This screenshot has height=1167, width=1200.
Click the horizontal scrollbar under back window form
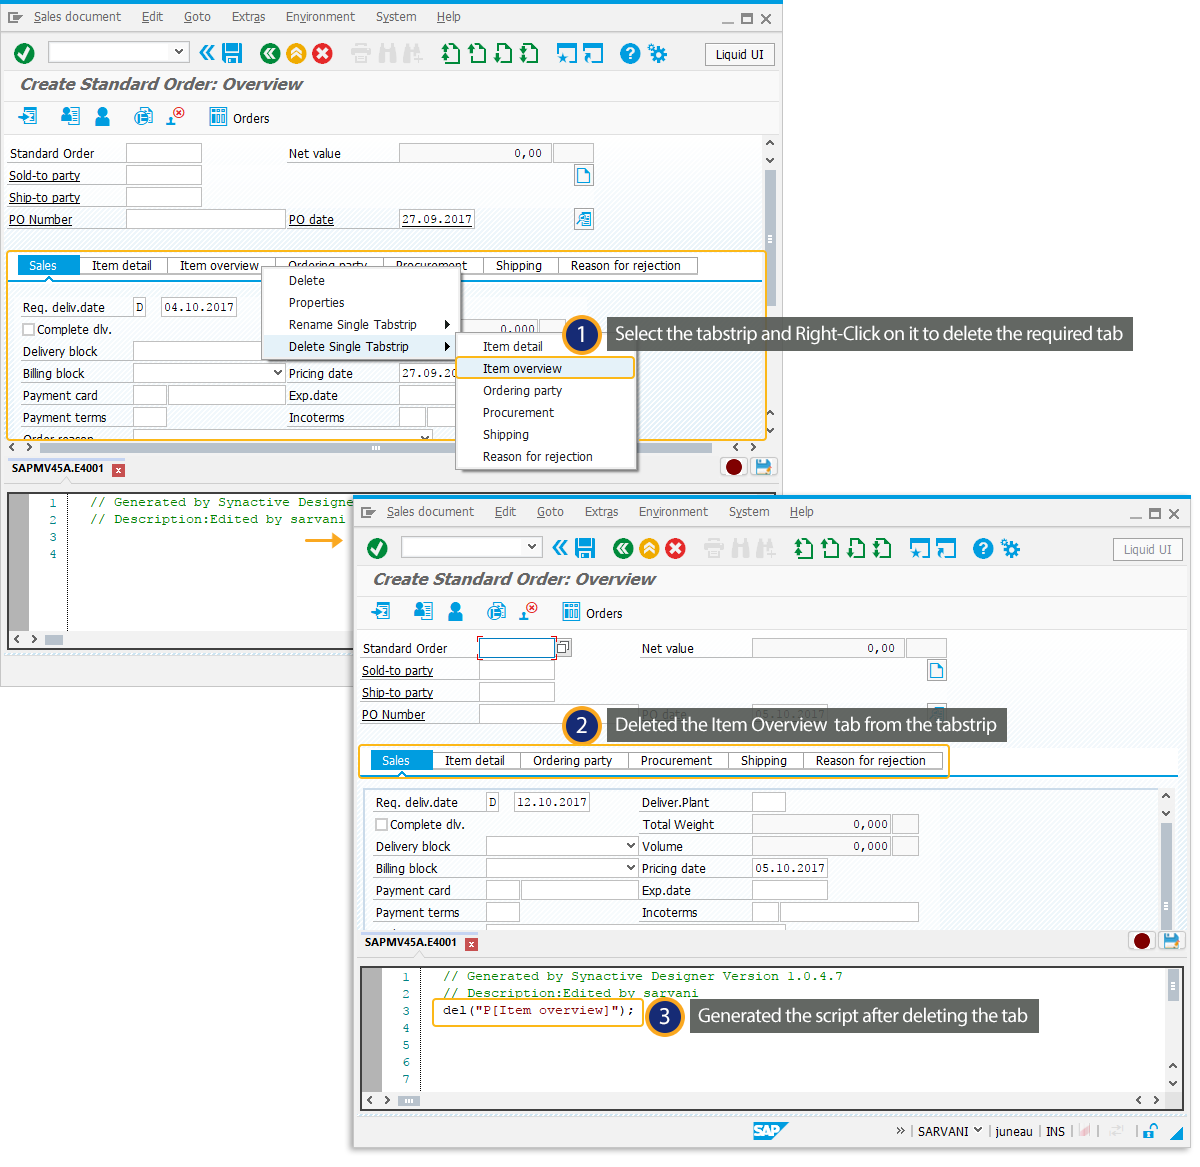376,448
